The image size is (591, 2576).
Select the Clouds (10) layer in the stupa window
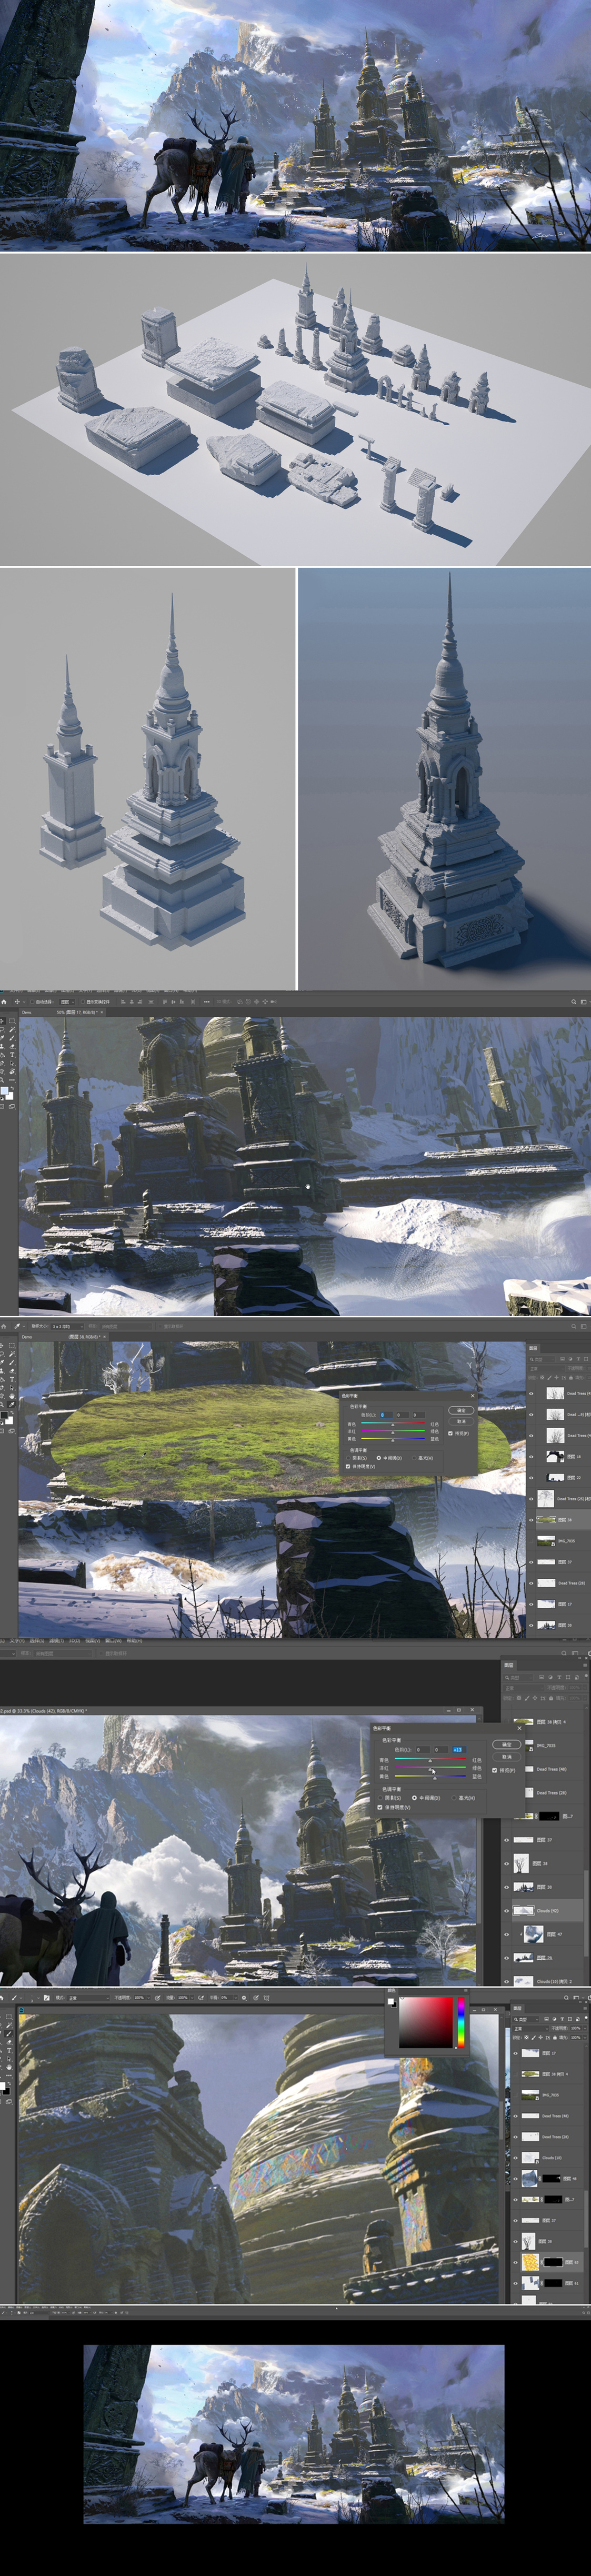tap(546, 2158)
